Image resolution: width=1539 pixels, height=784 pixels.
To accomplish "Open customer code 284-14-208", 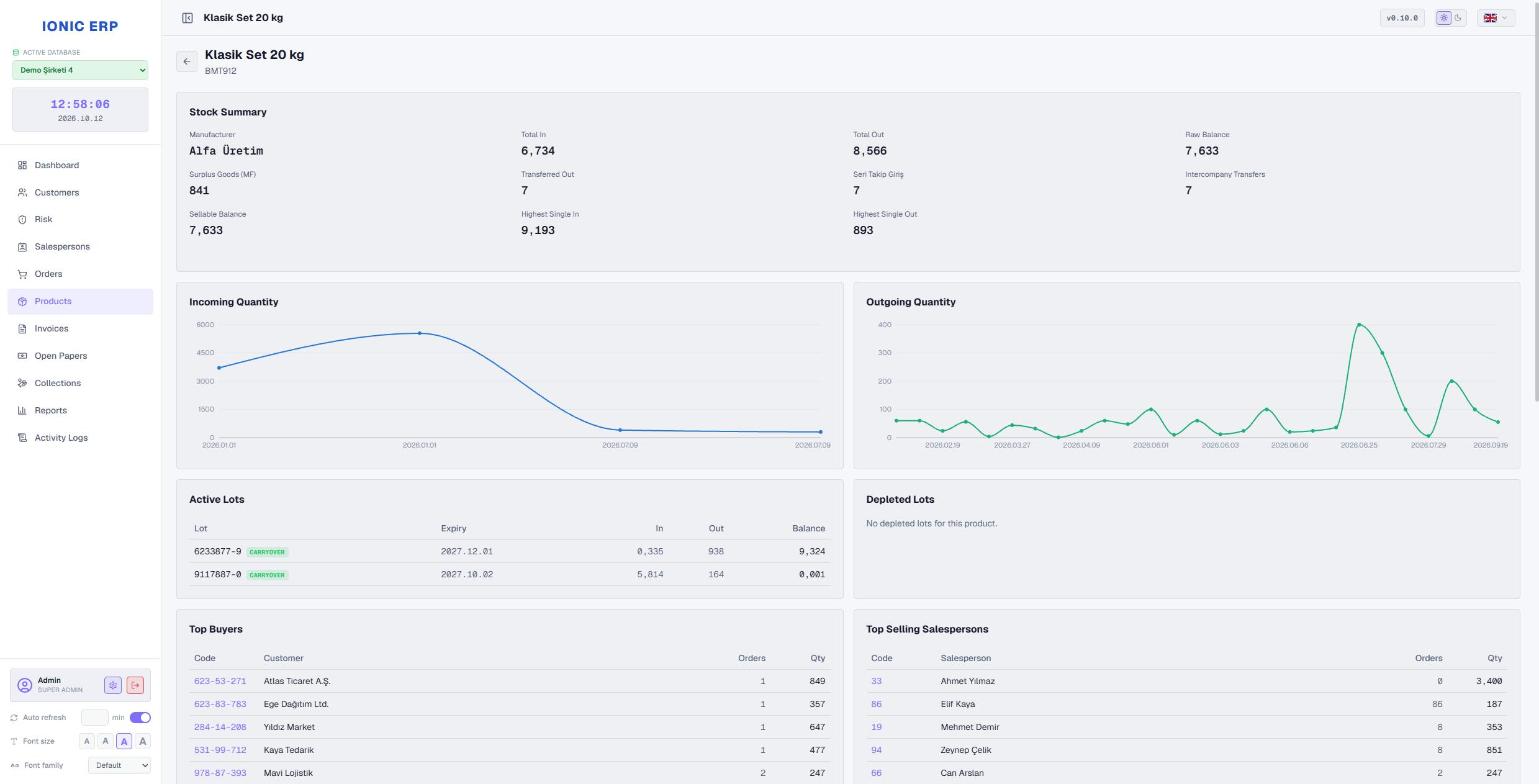I will pyautogui.click(x=220, y=727).
